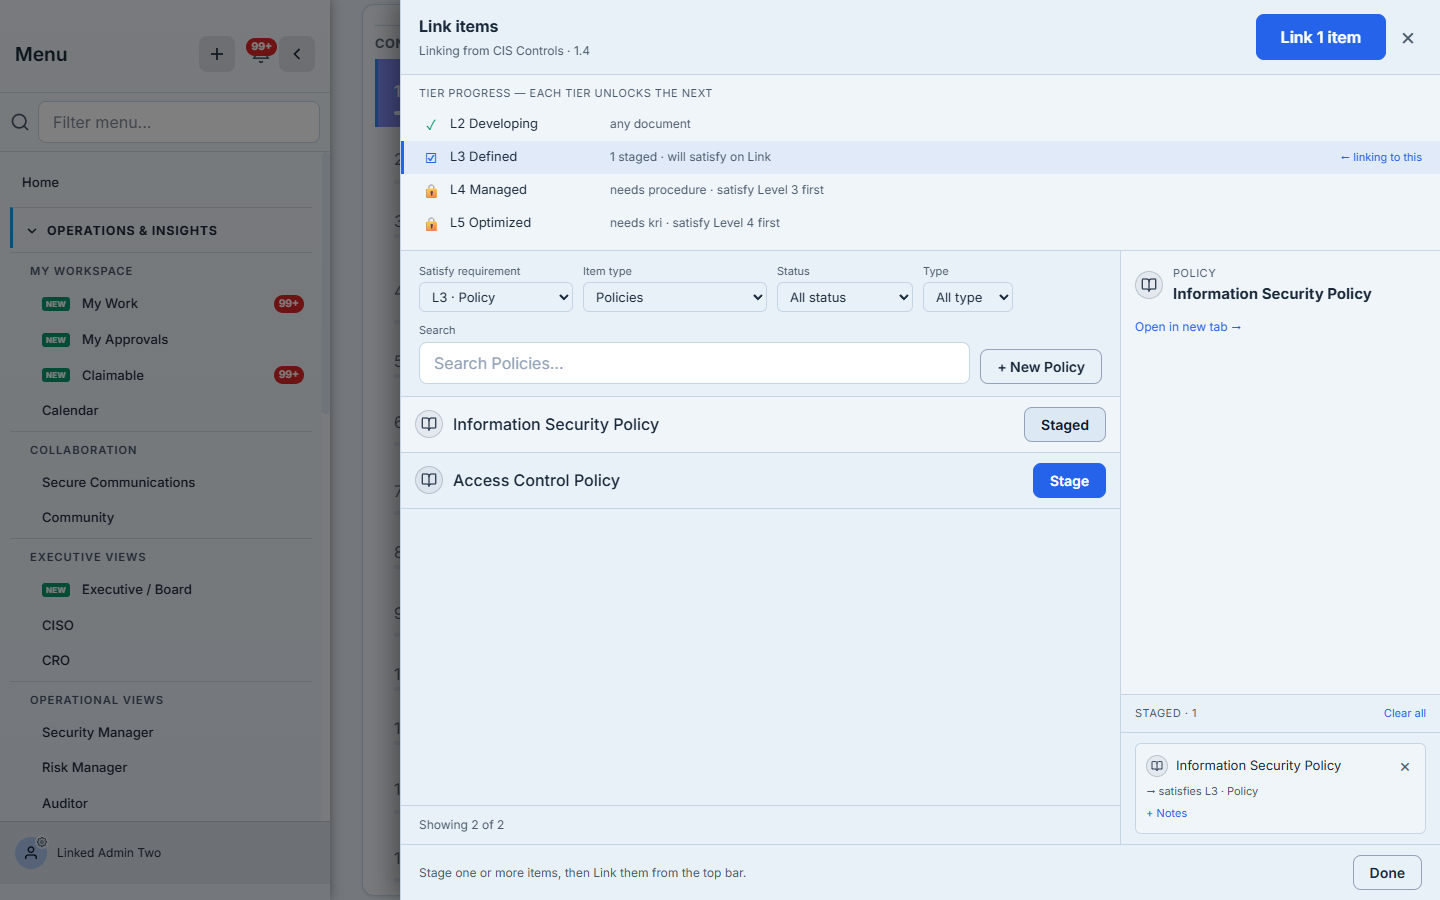Viewport: 1440px width, 900px height.
Task: Open policy via Open in new tab link
Action: tap(1188, 327)
